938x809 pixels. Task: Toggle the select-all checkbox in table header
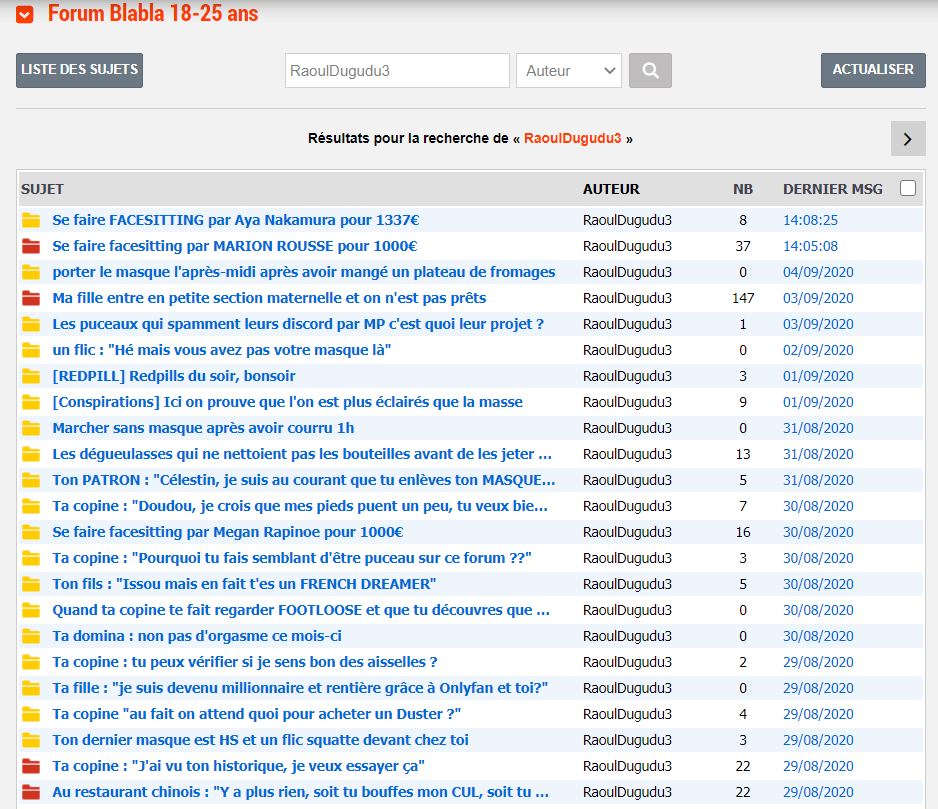[908, 188]
